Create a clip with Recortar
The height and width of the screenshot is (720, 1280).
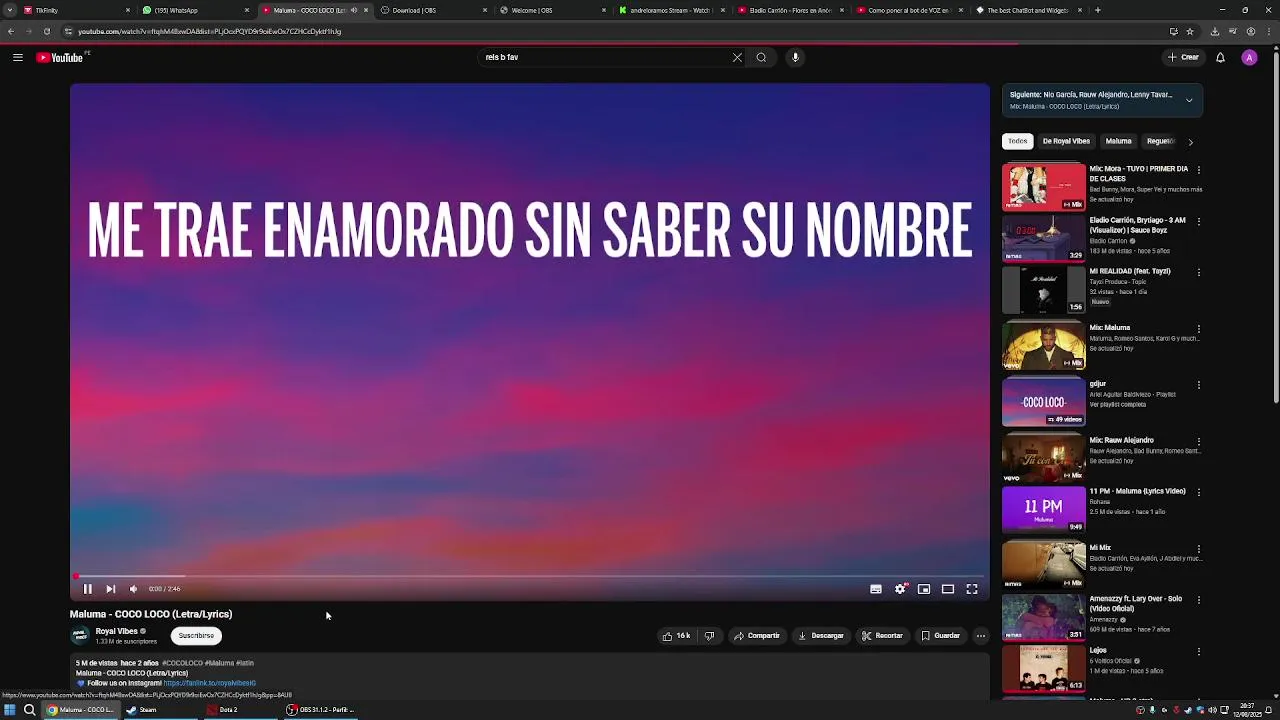[882, 636]
